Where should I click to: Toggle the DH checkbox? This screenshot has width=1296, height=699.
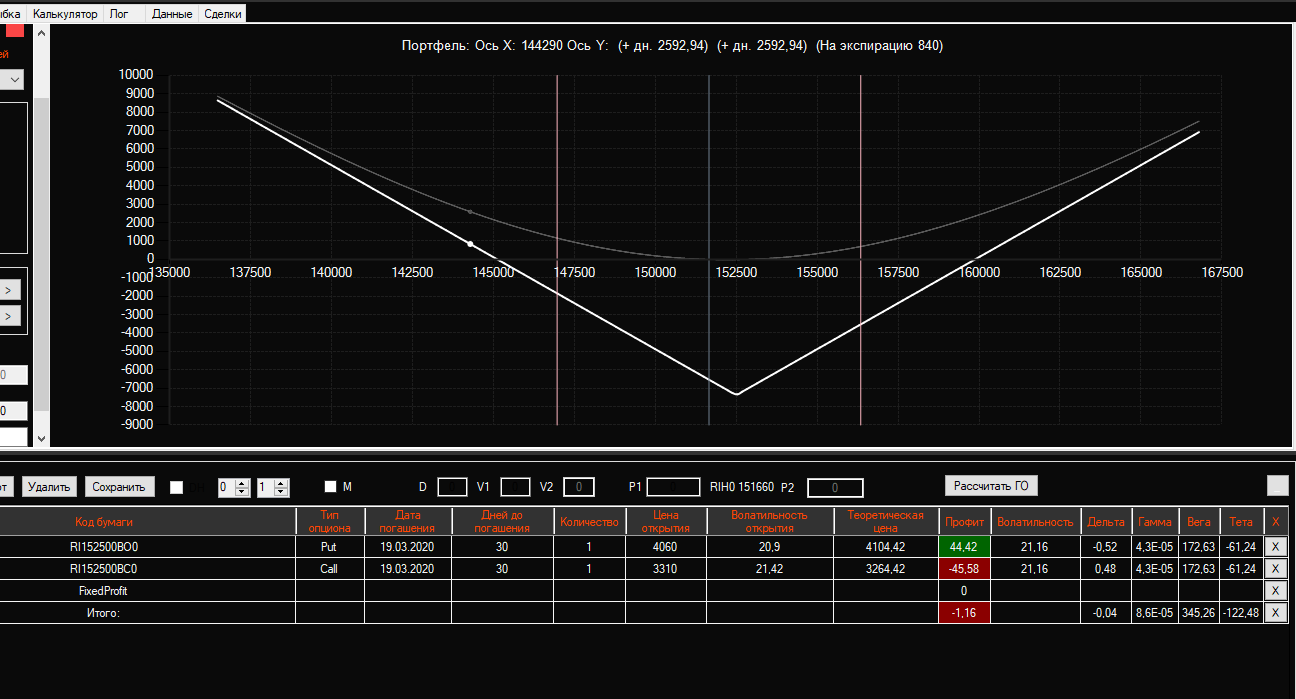[177, 487]
